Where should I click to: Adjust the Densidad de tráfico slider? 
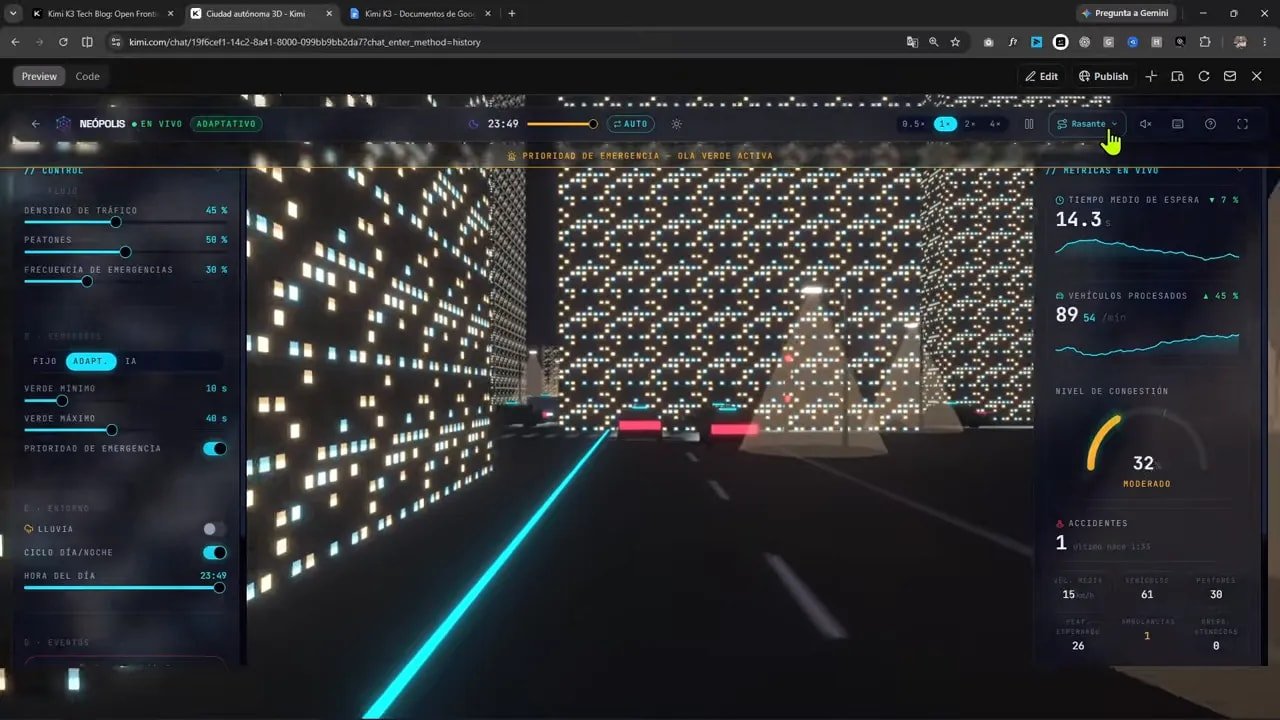[125, 222]
